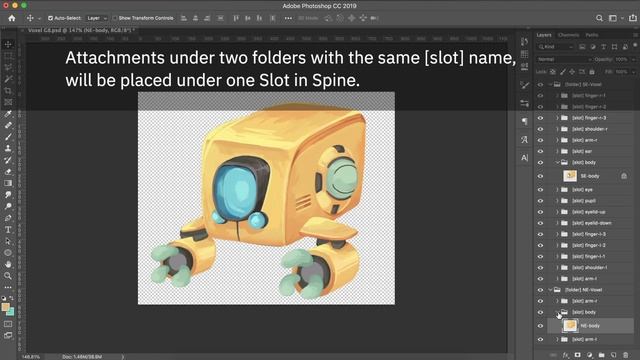Viewport: 640px width, 360px height.
Task: Click the Share icon at top right
Action: click(x=633, y=18)
